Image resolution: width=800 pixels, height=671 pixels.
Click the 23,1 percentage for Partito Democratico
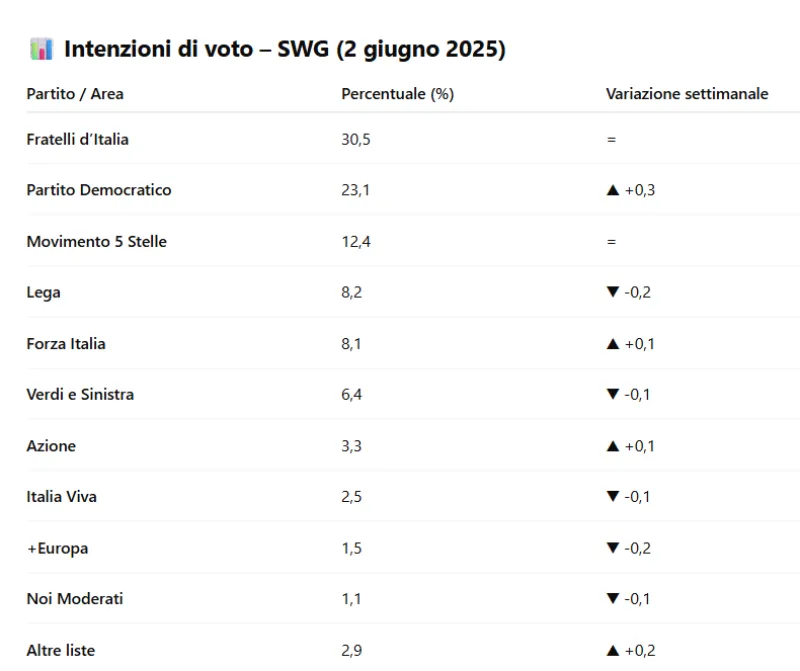[x=356, y=190]
